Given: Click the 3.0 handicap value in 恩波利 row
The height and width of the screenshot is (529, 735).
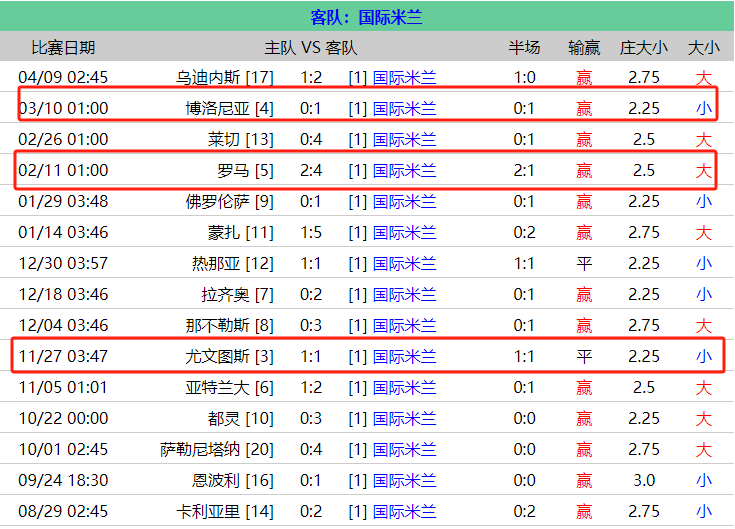Looking at the screenshot, I should (644, 480).
